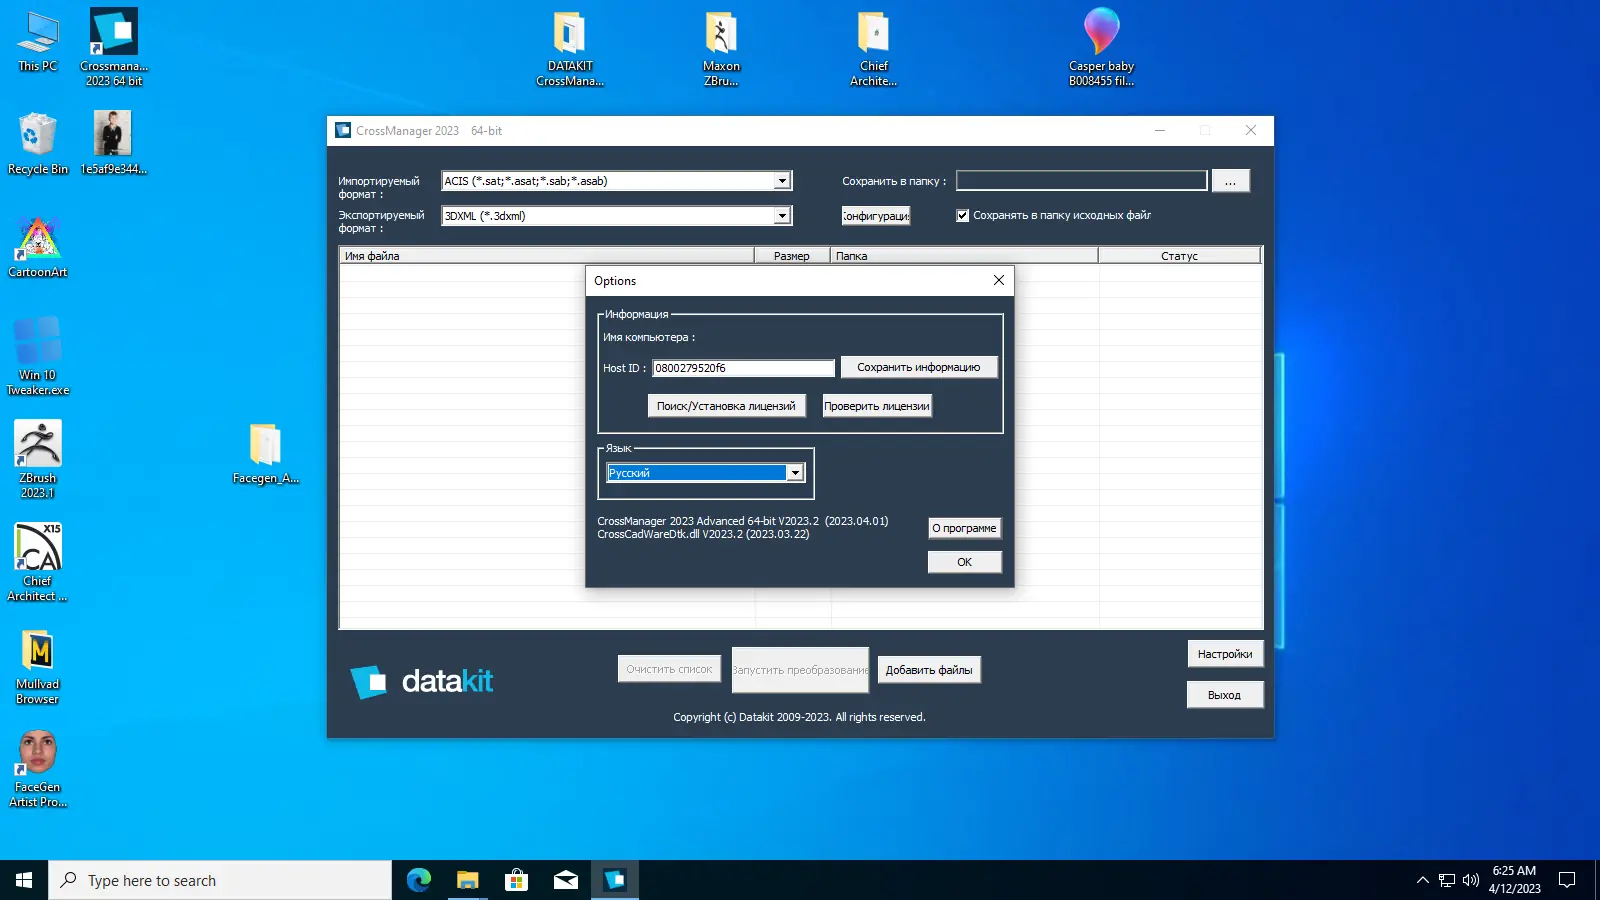Screen dimensions: 1600x900
Task: Open Chief Architect folder on desktop
Action: point(874,47)
